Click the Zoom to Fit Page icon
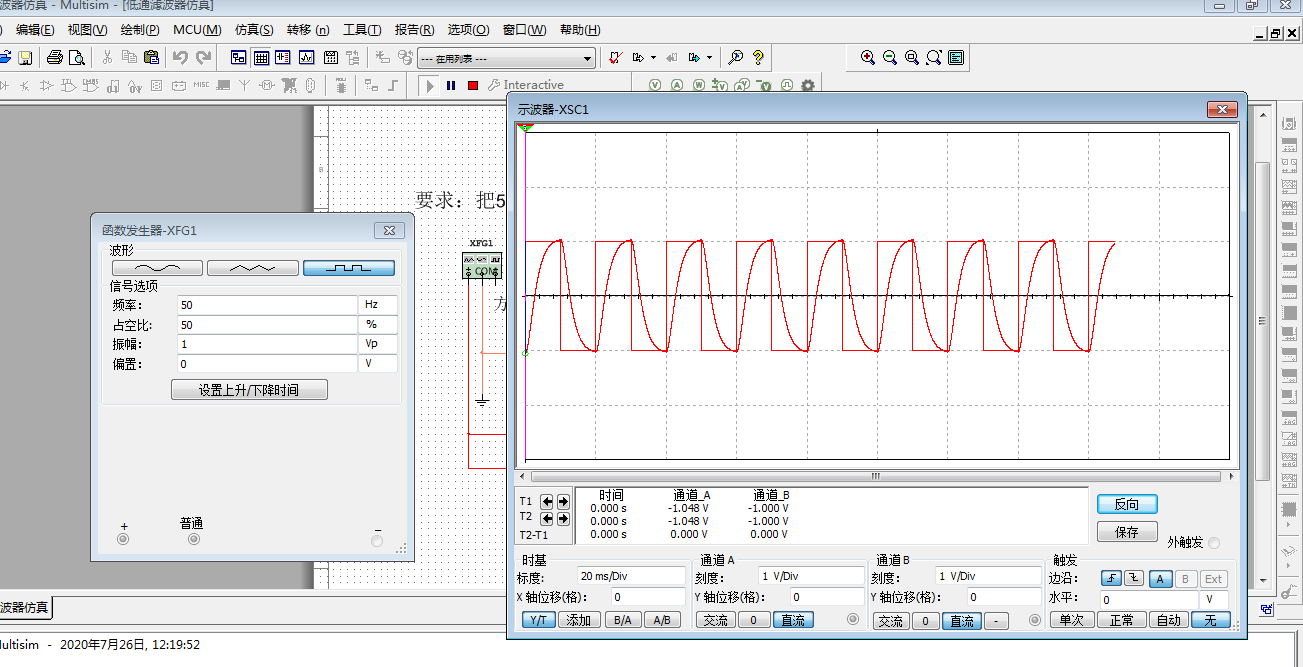Image resolution: width=1303 pixels, height=667 pixels. [x=934, y=57]
